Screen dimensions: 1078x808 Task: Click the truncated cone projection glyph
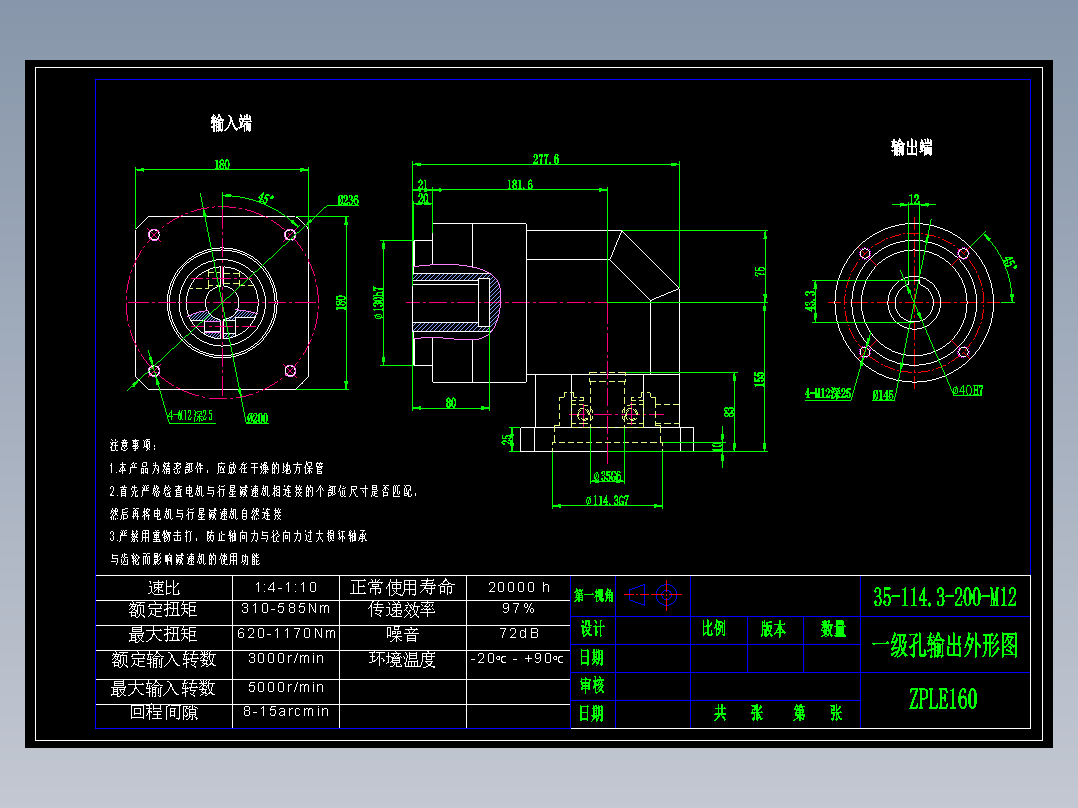[x=637, y=595]
